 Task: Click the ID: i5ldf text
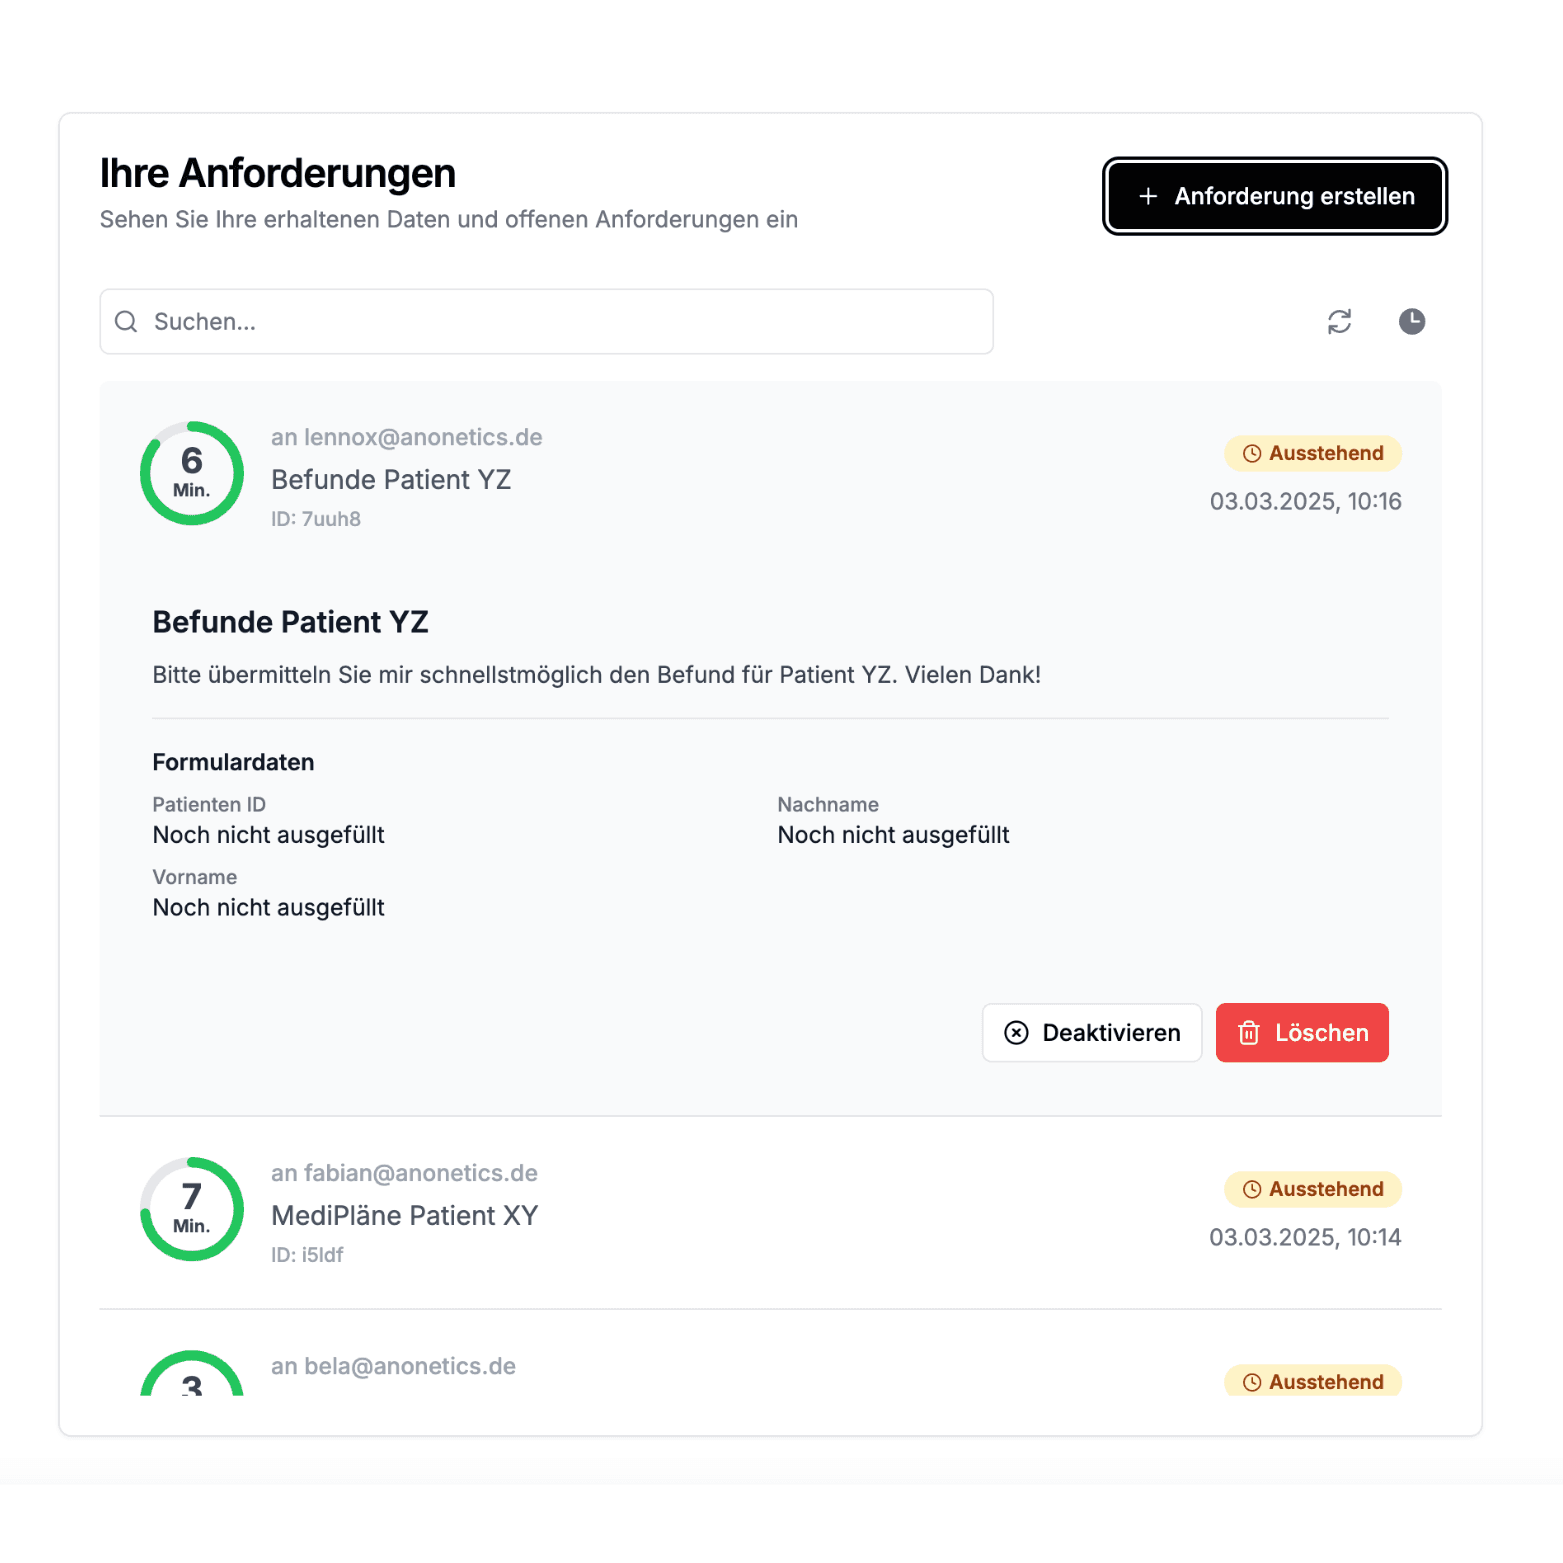pyautogui.click(x=307, y=1255)
